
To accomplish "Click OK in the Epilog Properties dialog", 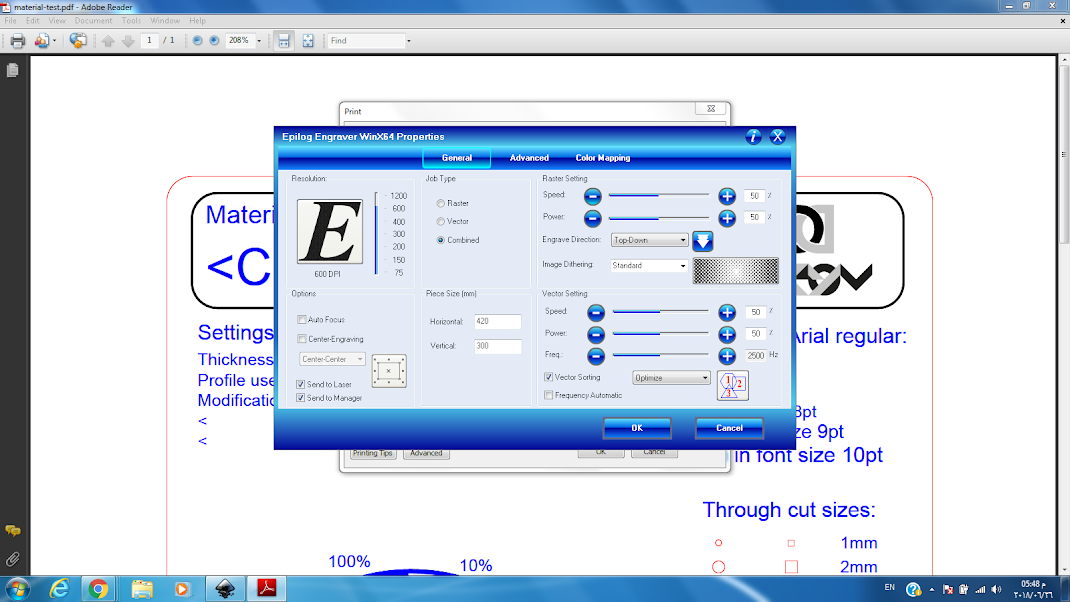I will [x=637, y=428].
